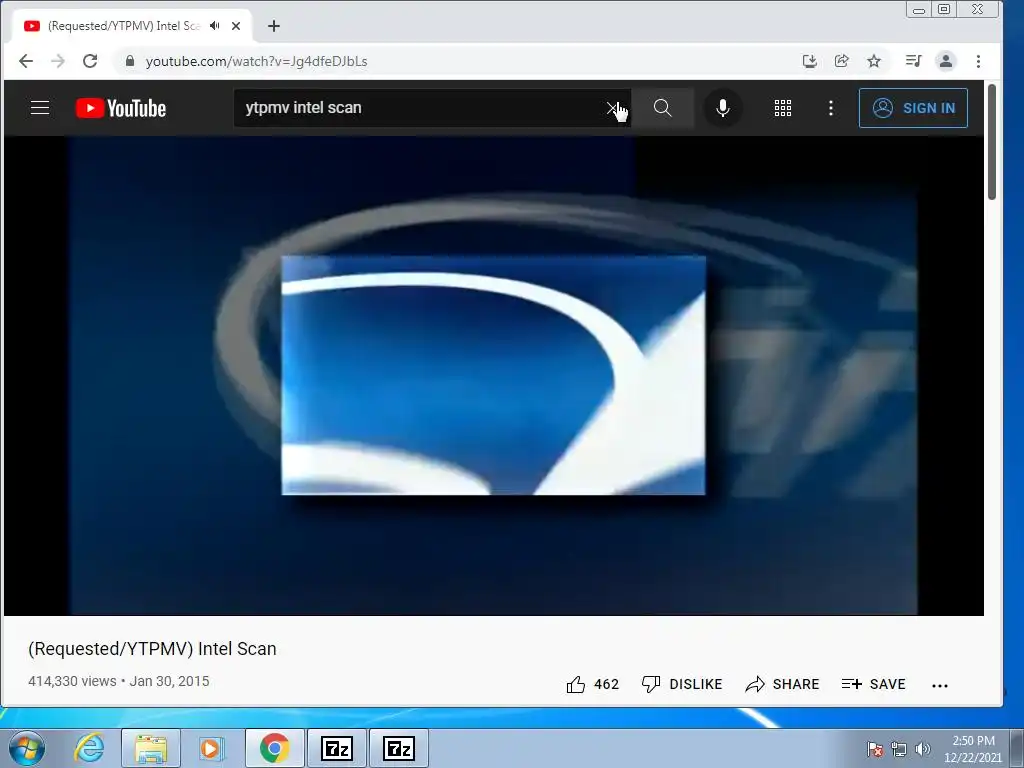Bookmark this page with the star
This screenshot has height=768, width=1024.
(x=874, y=61)
